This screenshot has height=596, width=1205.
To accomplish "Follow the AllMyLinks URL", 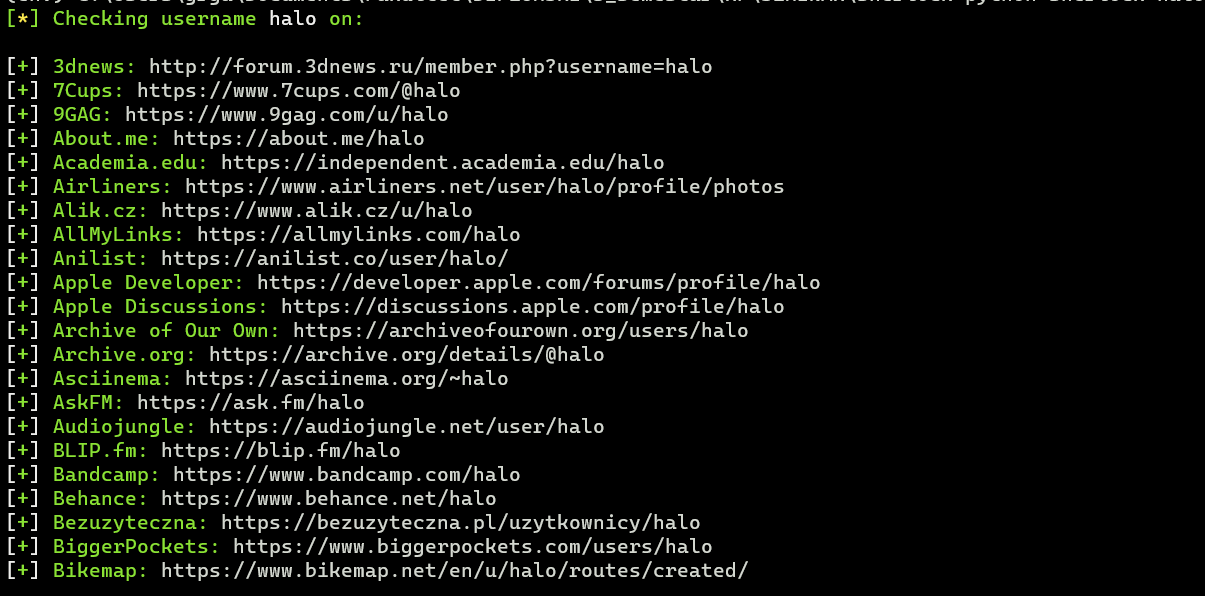I will [358, 235].
